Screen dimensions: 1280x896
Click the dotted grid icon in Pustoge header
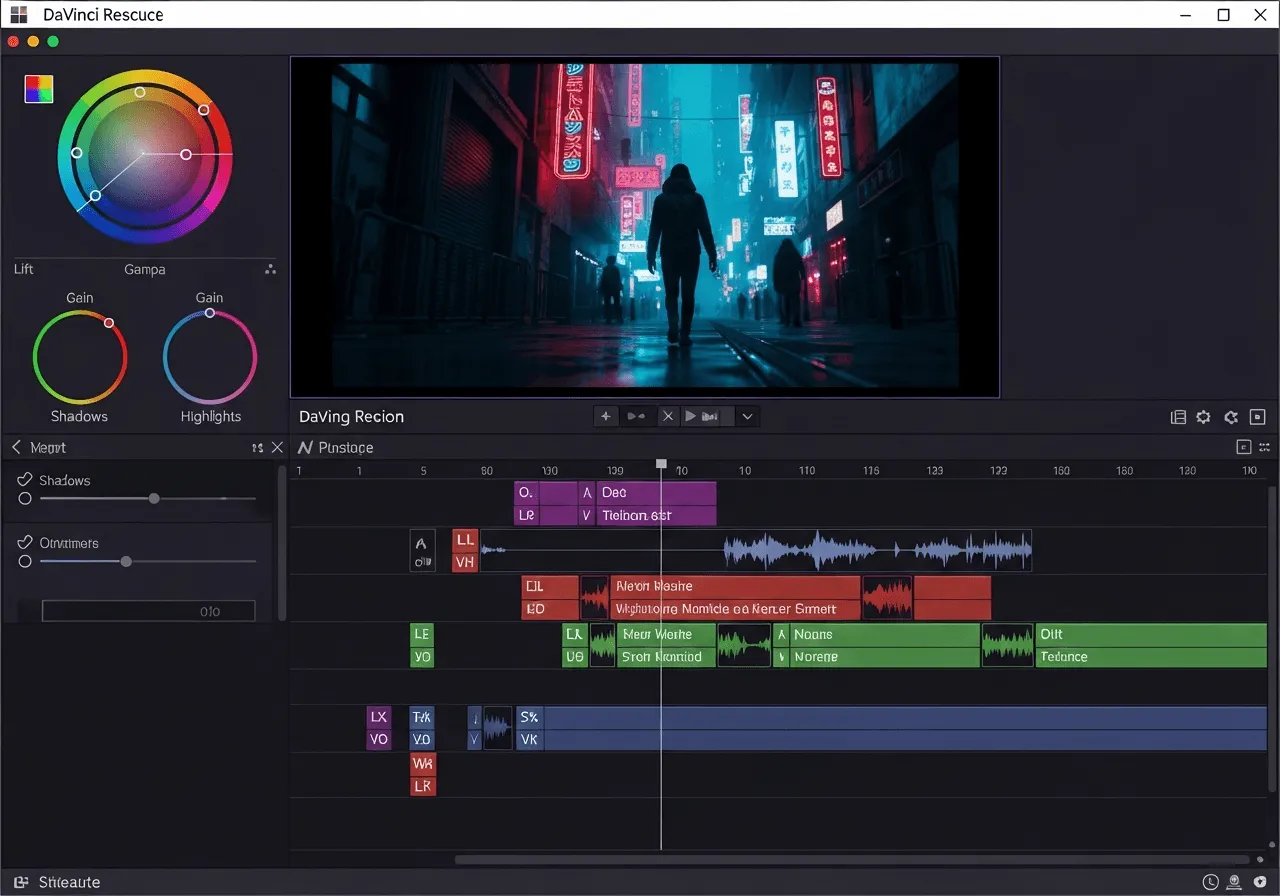pyautogui.click(x=1265, y=447)
